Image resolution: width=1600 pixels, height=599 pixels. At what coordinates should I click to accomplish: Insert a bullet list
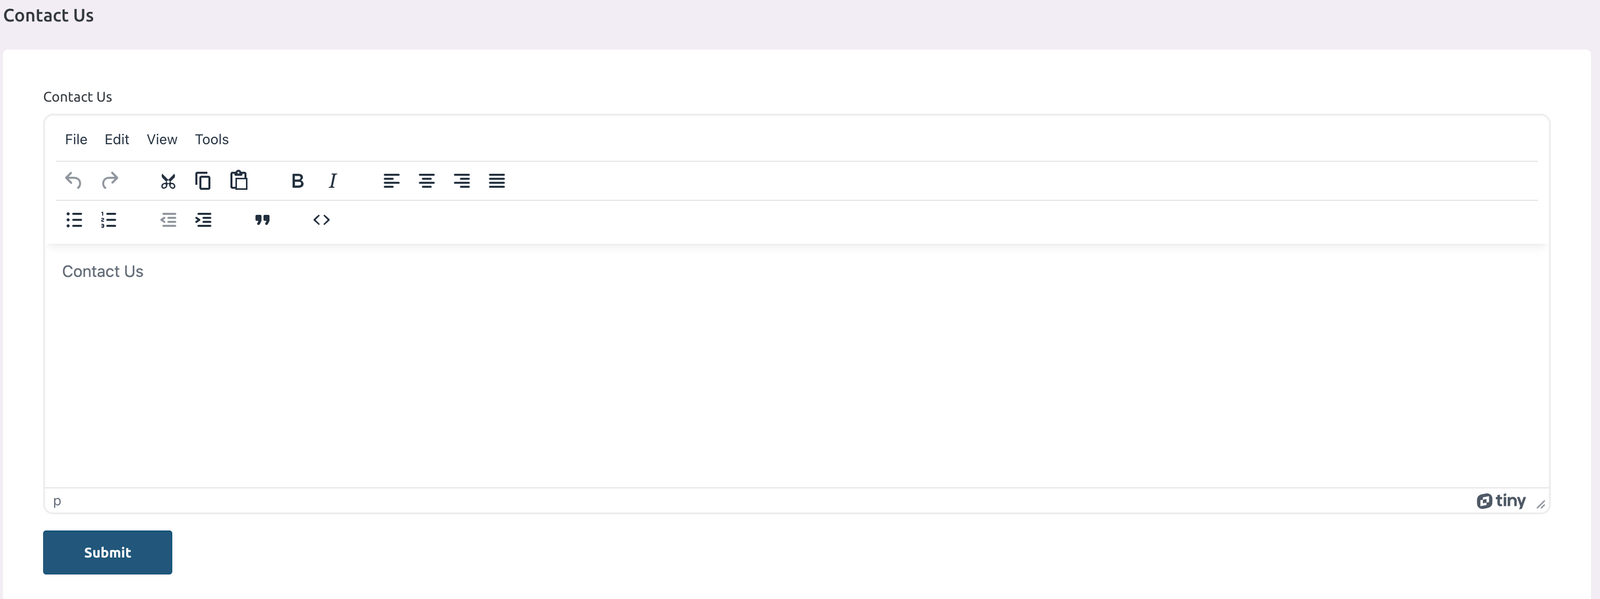tap(74, 220)
